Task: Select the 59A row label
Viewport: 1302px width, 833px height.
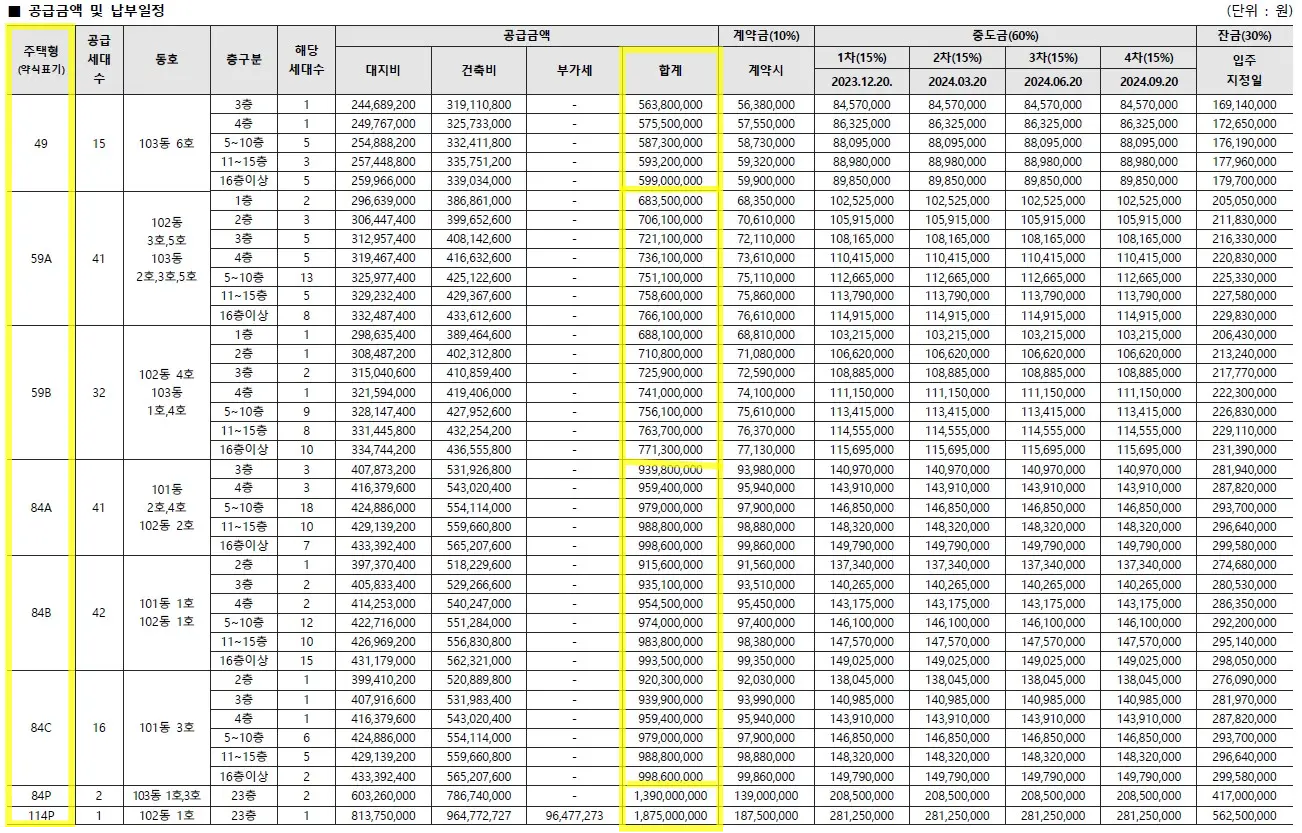Action: (x=38, y=257)
